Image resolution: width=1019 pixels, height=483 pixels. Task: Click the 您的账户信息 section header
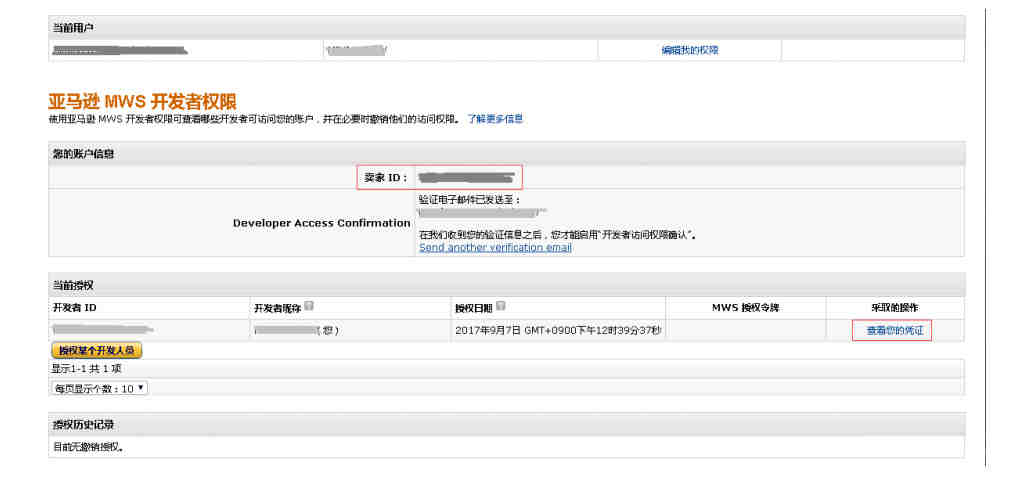(506, 154)
